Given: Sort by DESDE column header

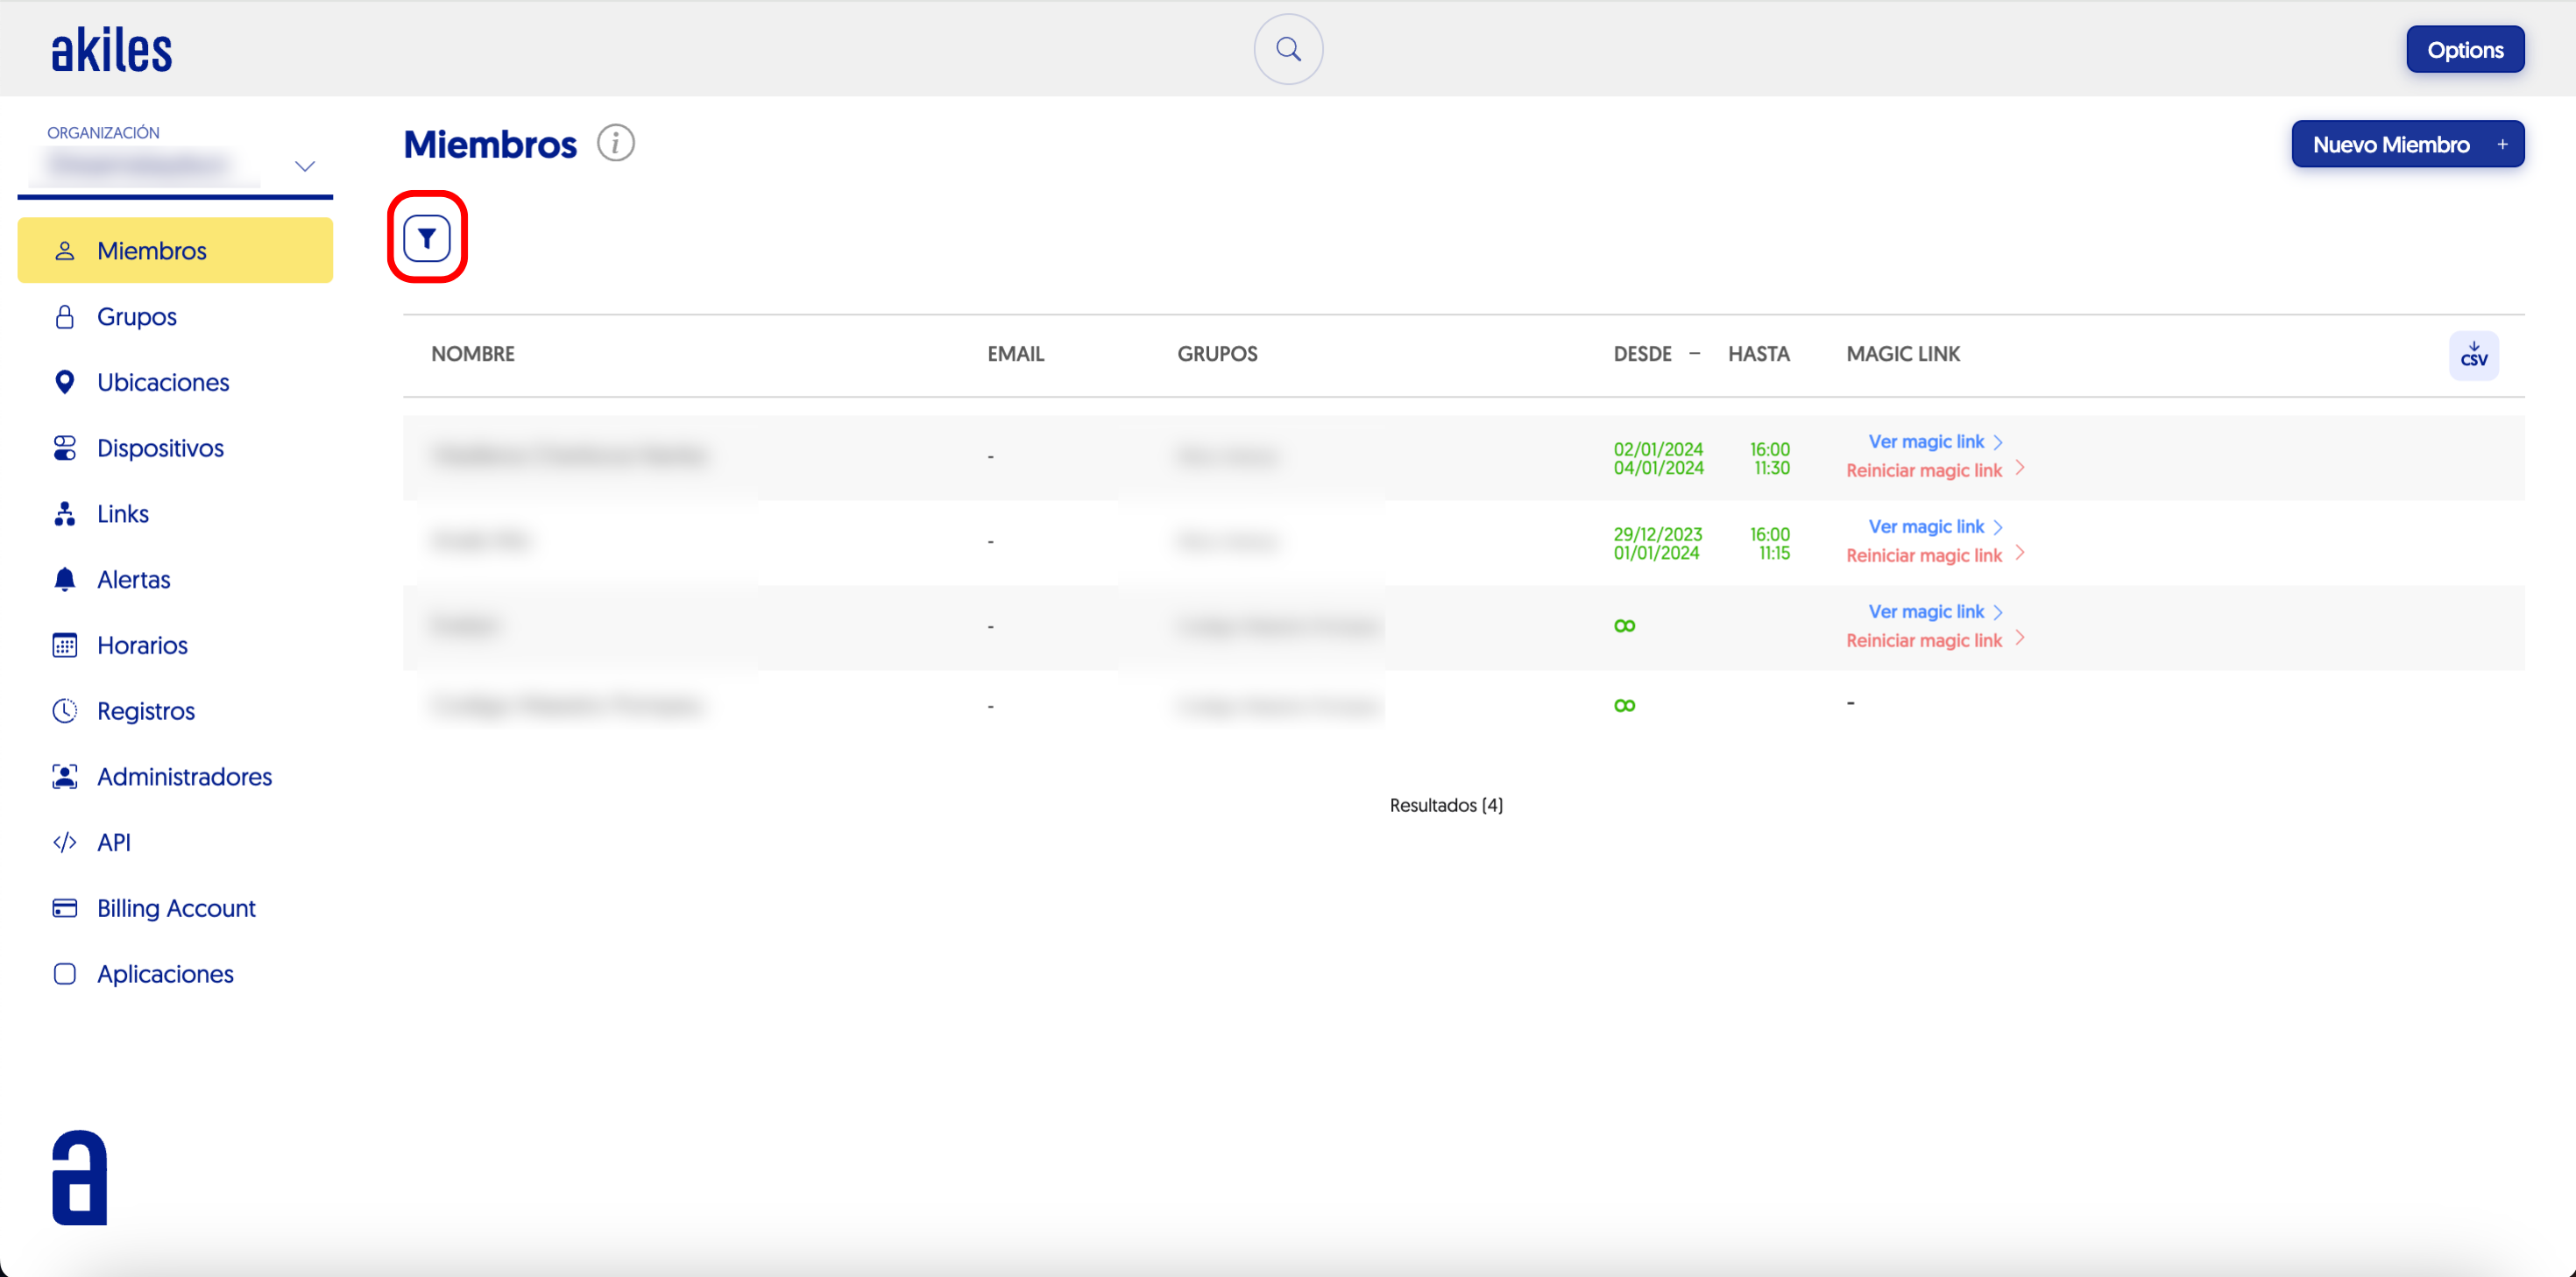Looking at the screenshot, I should tap(1642, 354).
